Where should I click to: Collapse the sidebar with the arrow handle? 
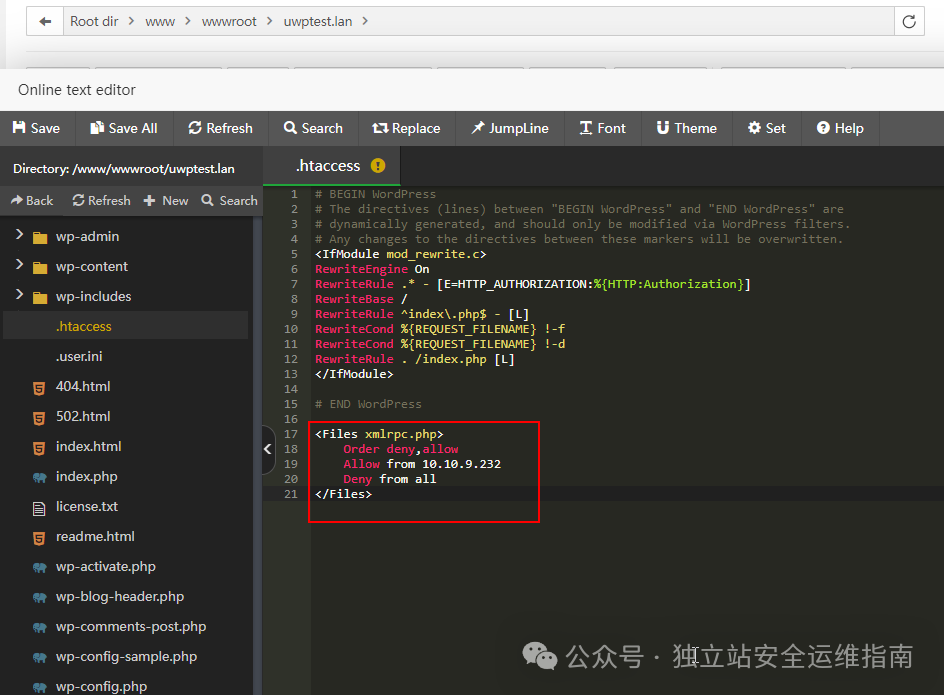coord(268,449)
